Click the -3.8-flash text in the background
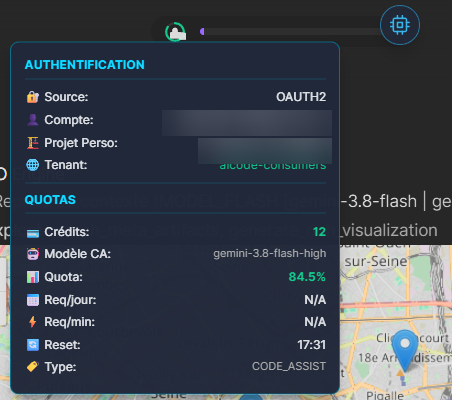The height and width of the screenshot is (400, 452). [378, 201]
